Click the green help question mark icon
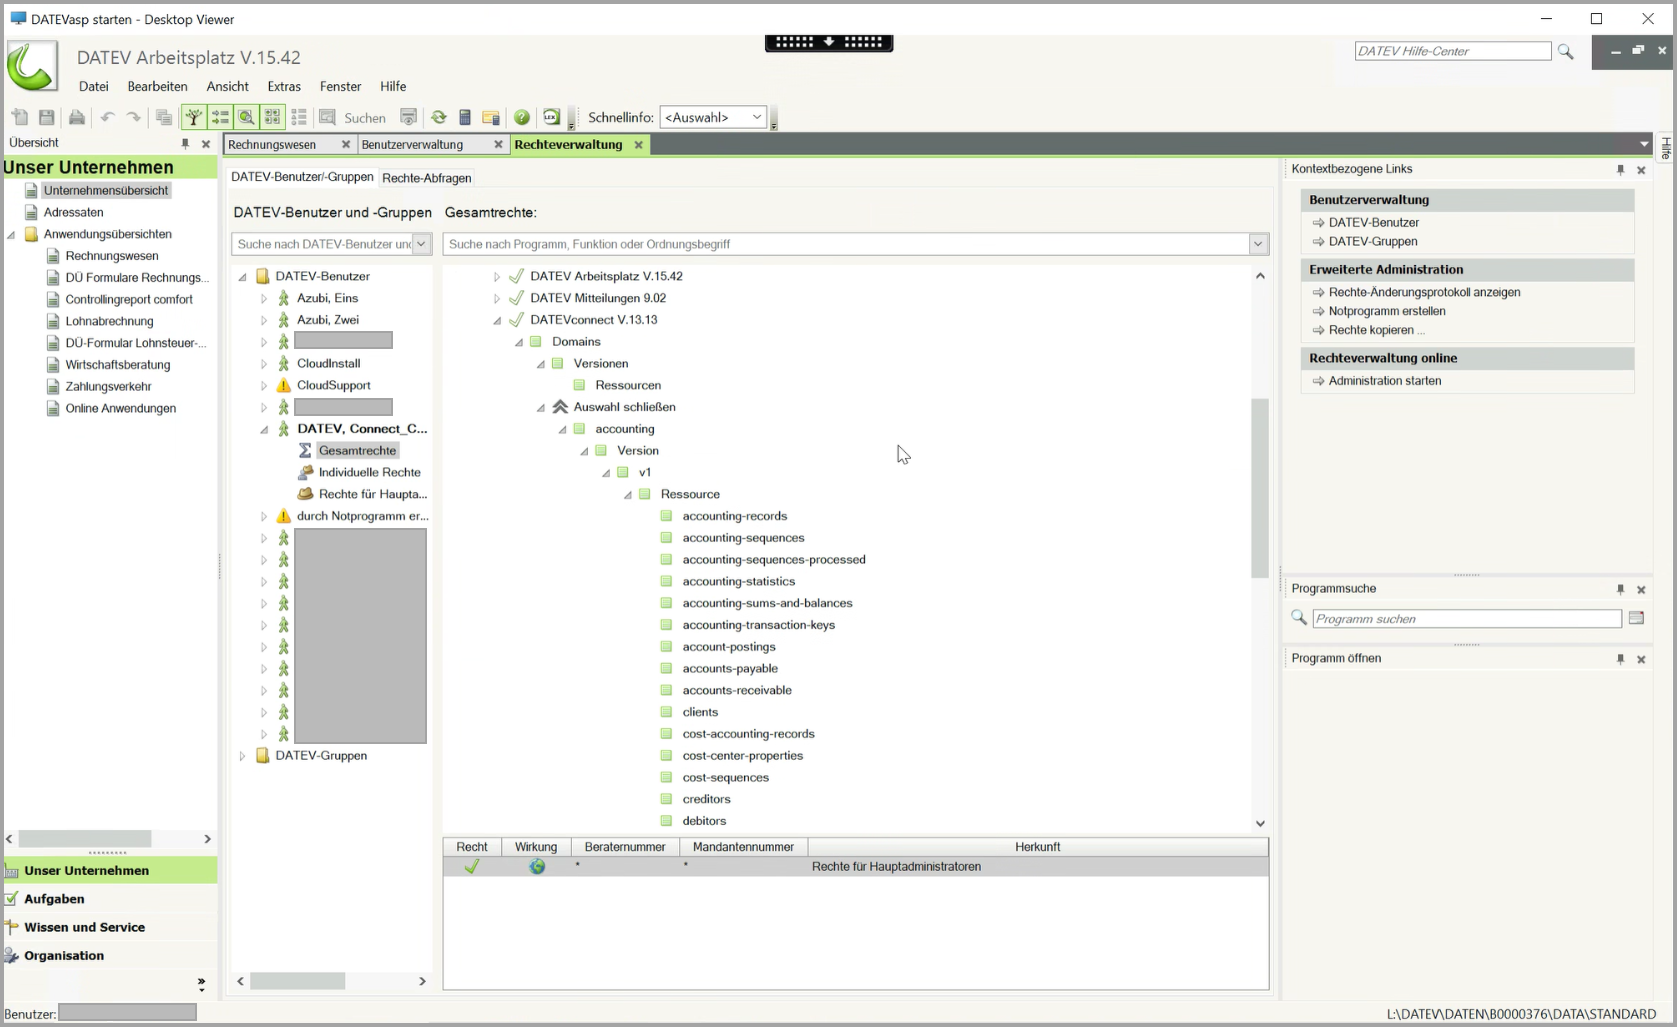1677x1027 pixels. click(x=521, y=117)
